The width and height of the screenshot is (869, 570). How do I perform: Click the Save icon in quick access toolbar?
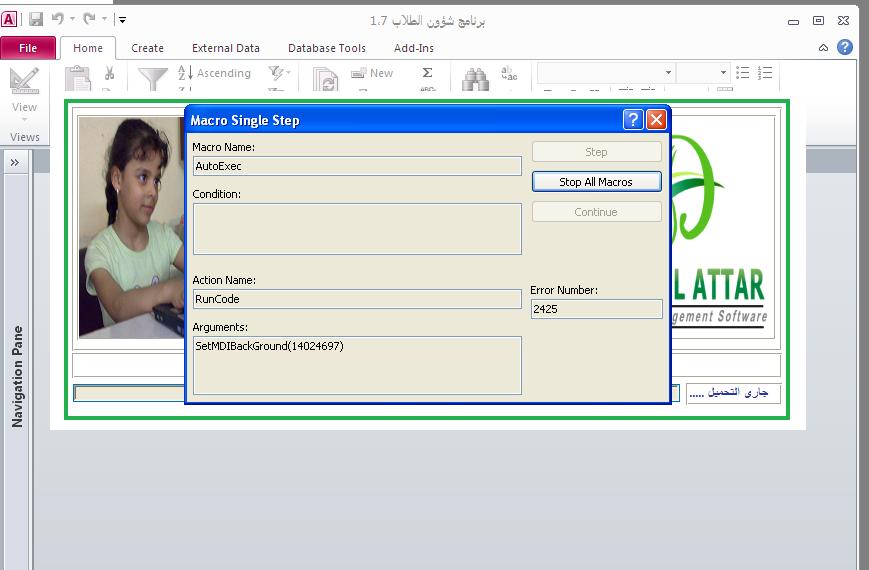pyautogui.click(x=36, y=19)
